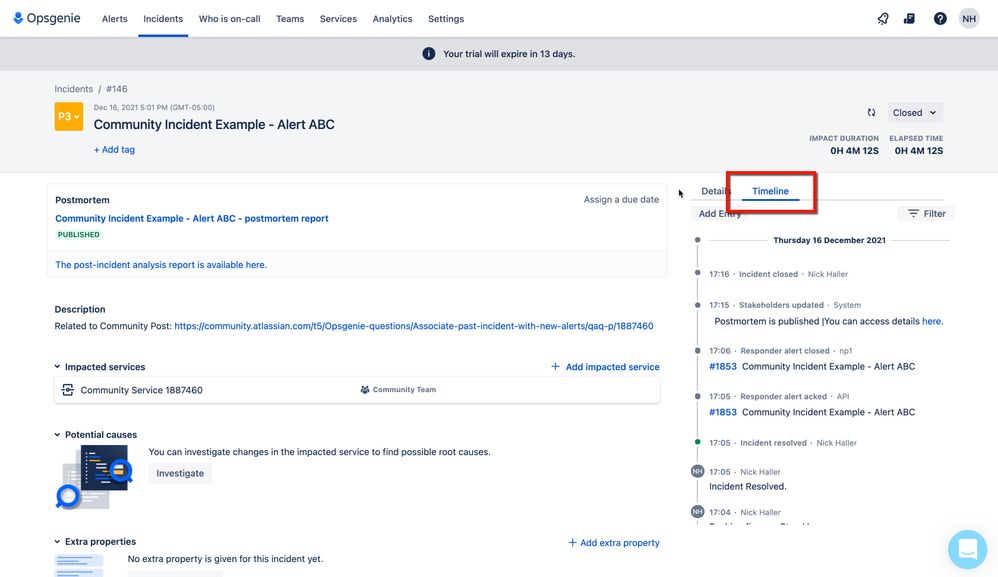Click the #146 breadcrumb text
Screen dimensions: 998x577
pos(116,89)
